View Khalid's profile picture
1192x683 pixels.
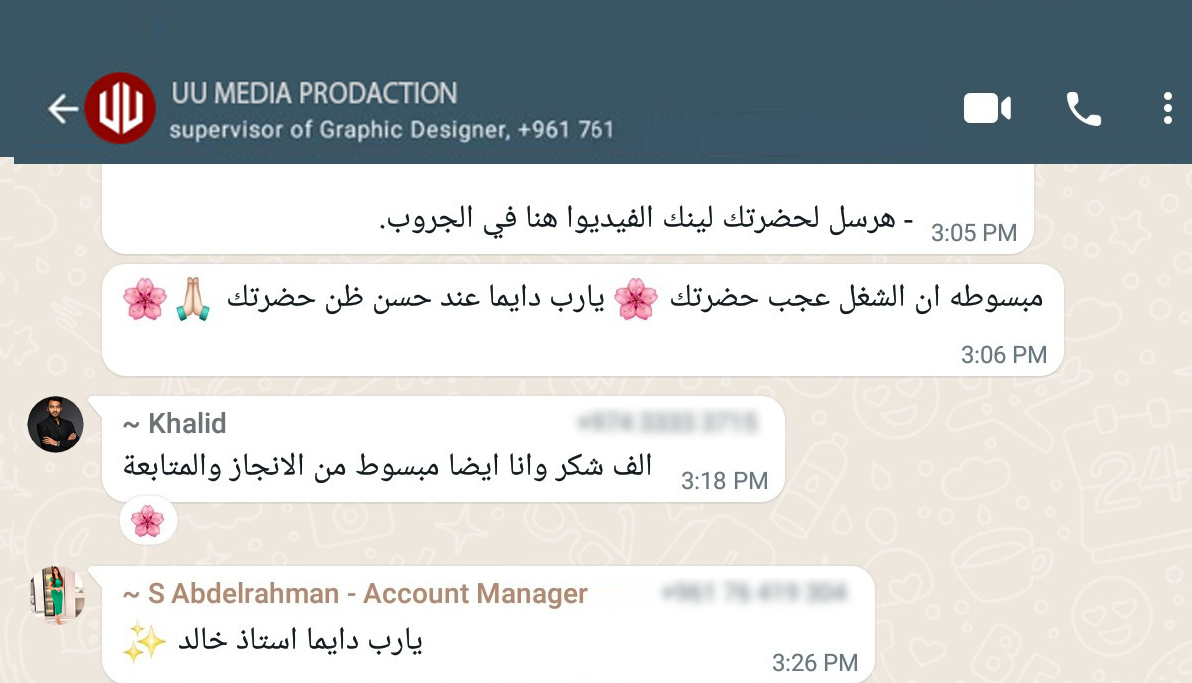(56, 424)
